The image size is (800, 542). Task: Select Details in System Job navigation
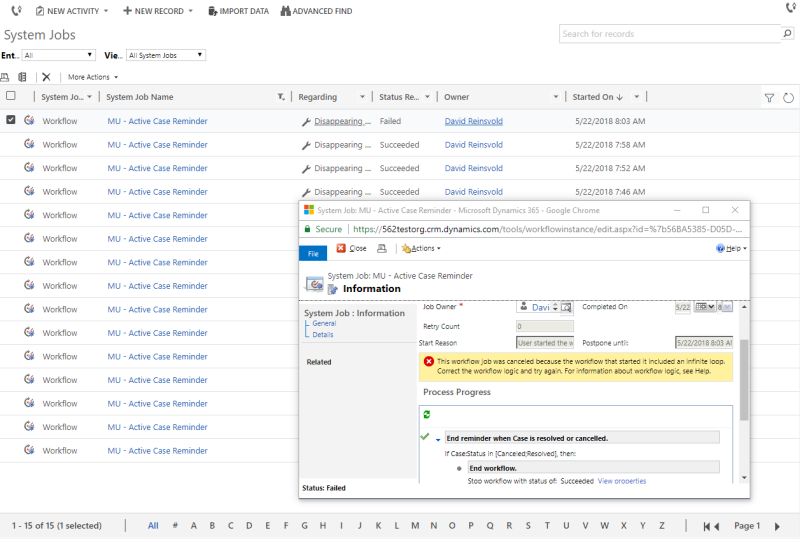(x=322, y=335)
